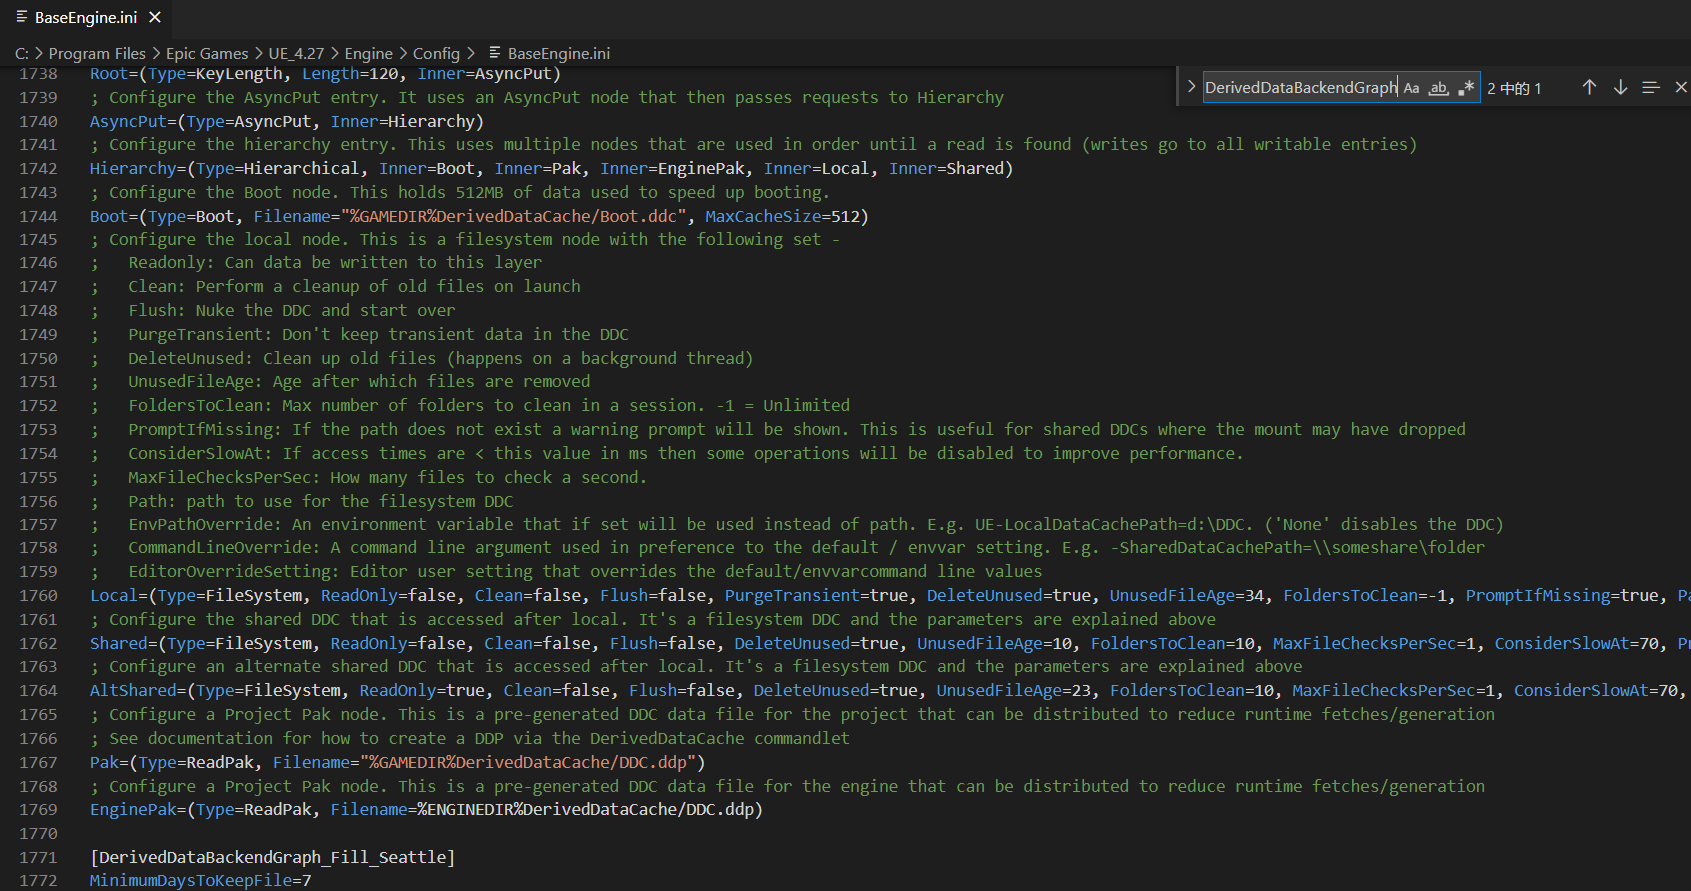Close the BaseEngine.ini editor tab

(155, 17)
